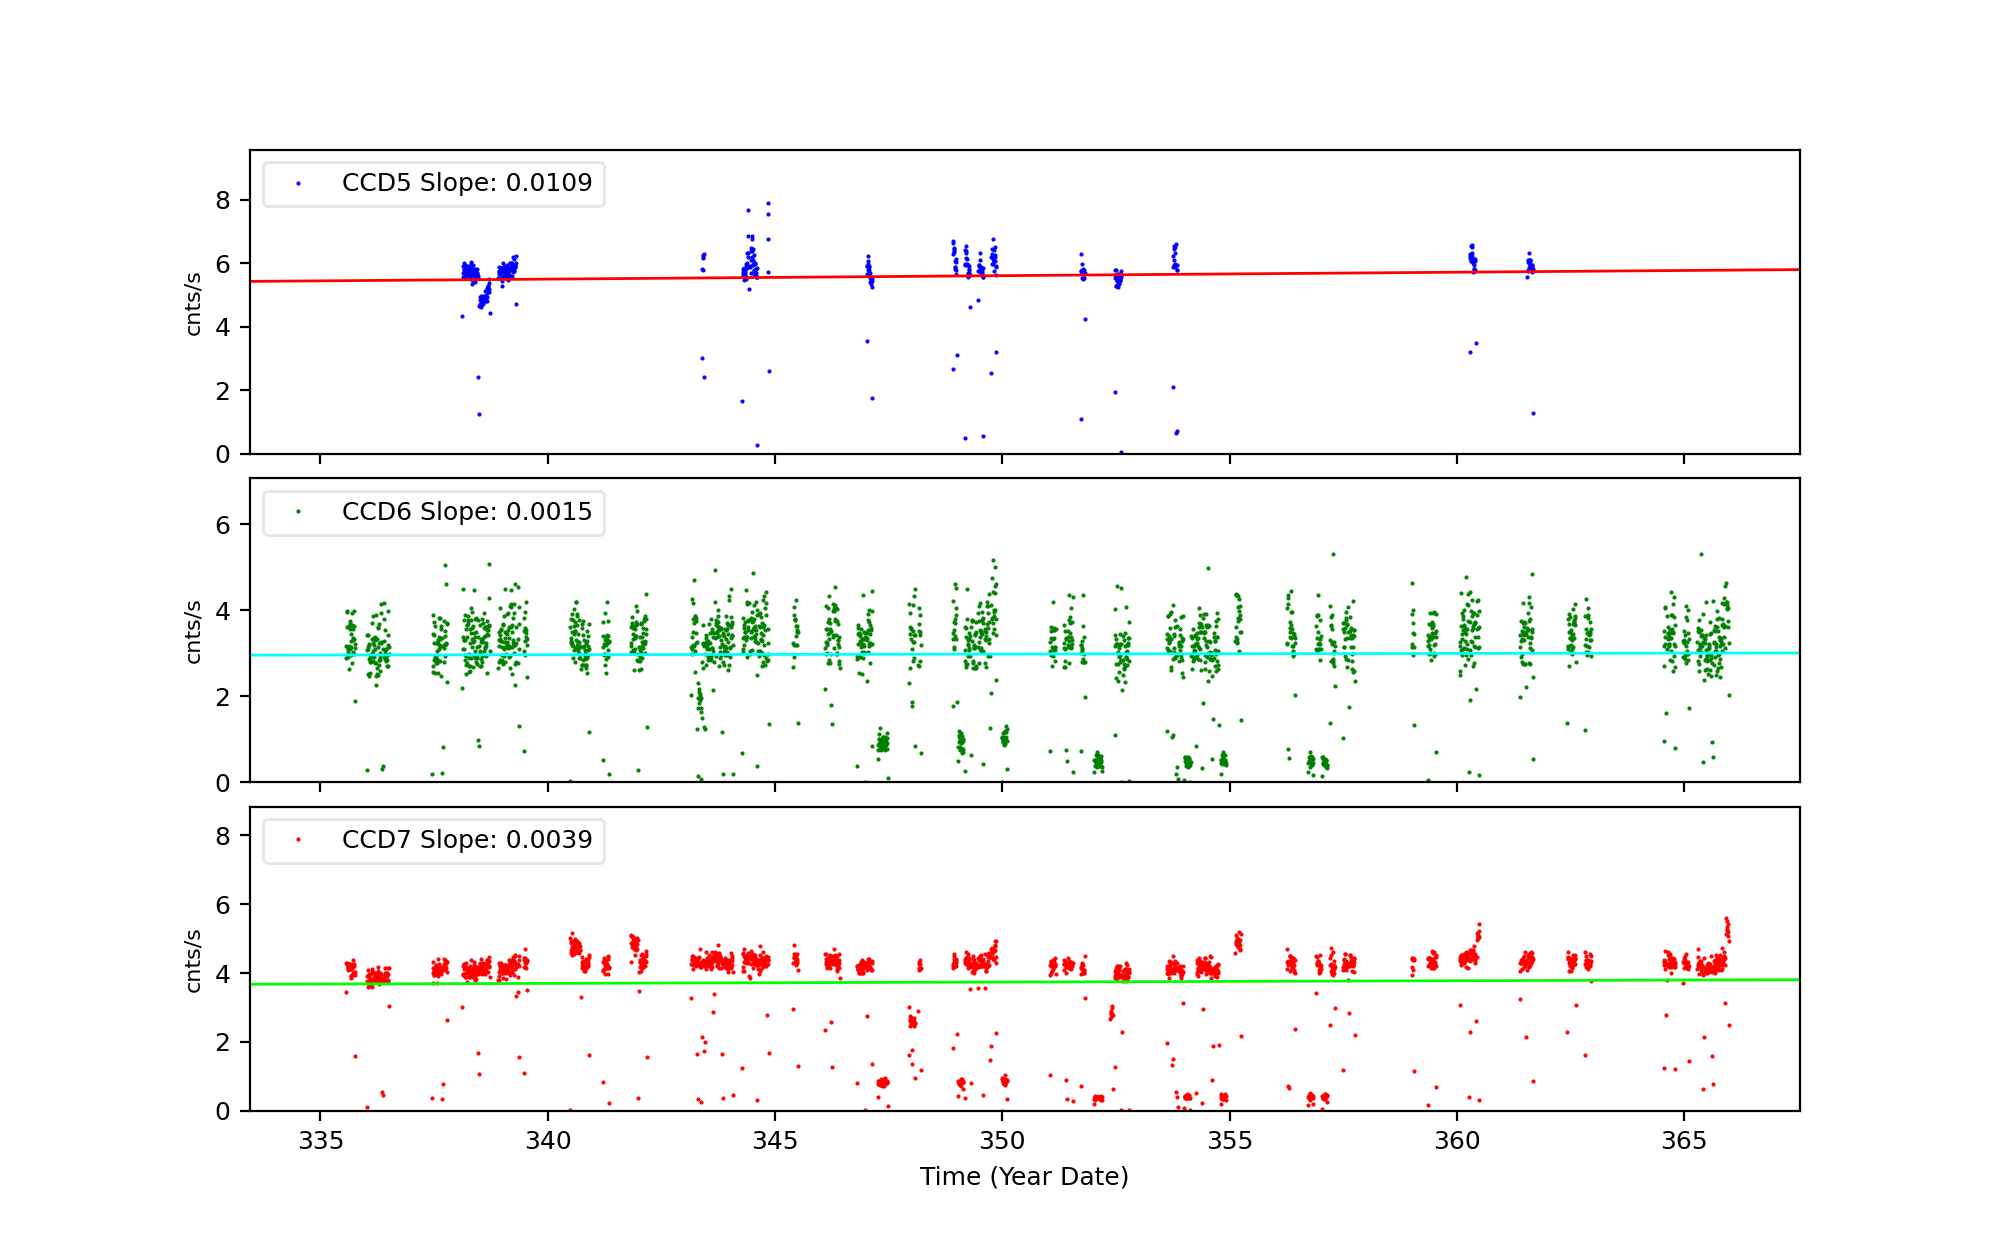The image size is (2000, 1248).
Task: Click x-axis tick label 335
Action: pyautogui.click(x=320, y=1142)
